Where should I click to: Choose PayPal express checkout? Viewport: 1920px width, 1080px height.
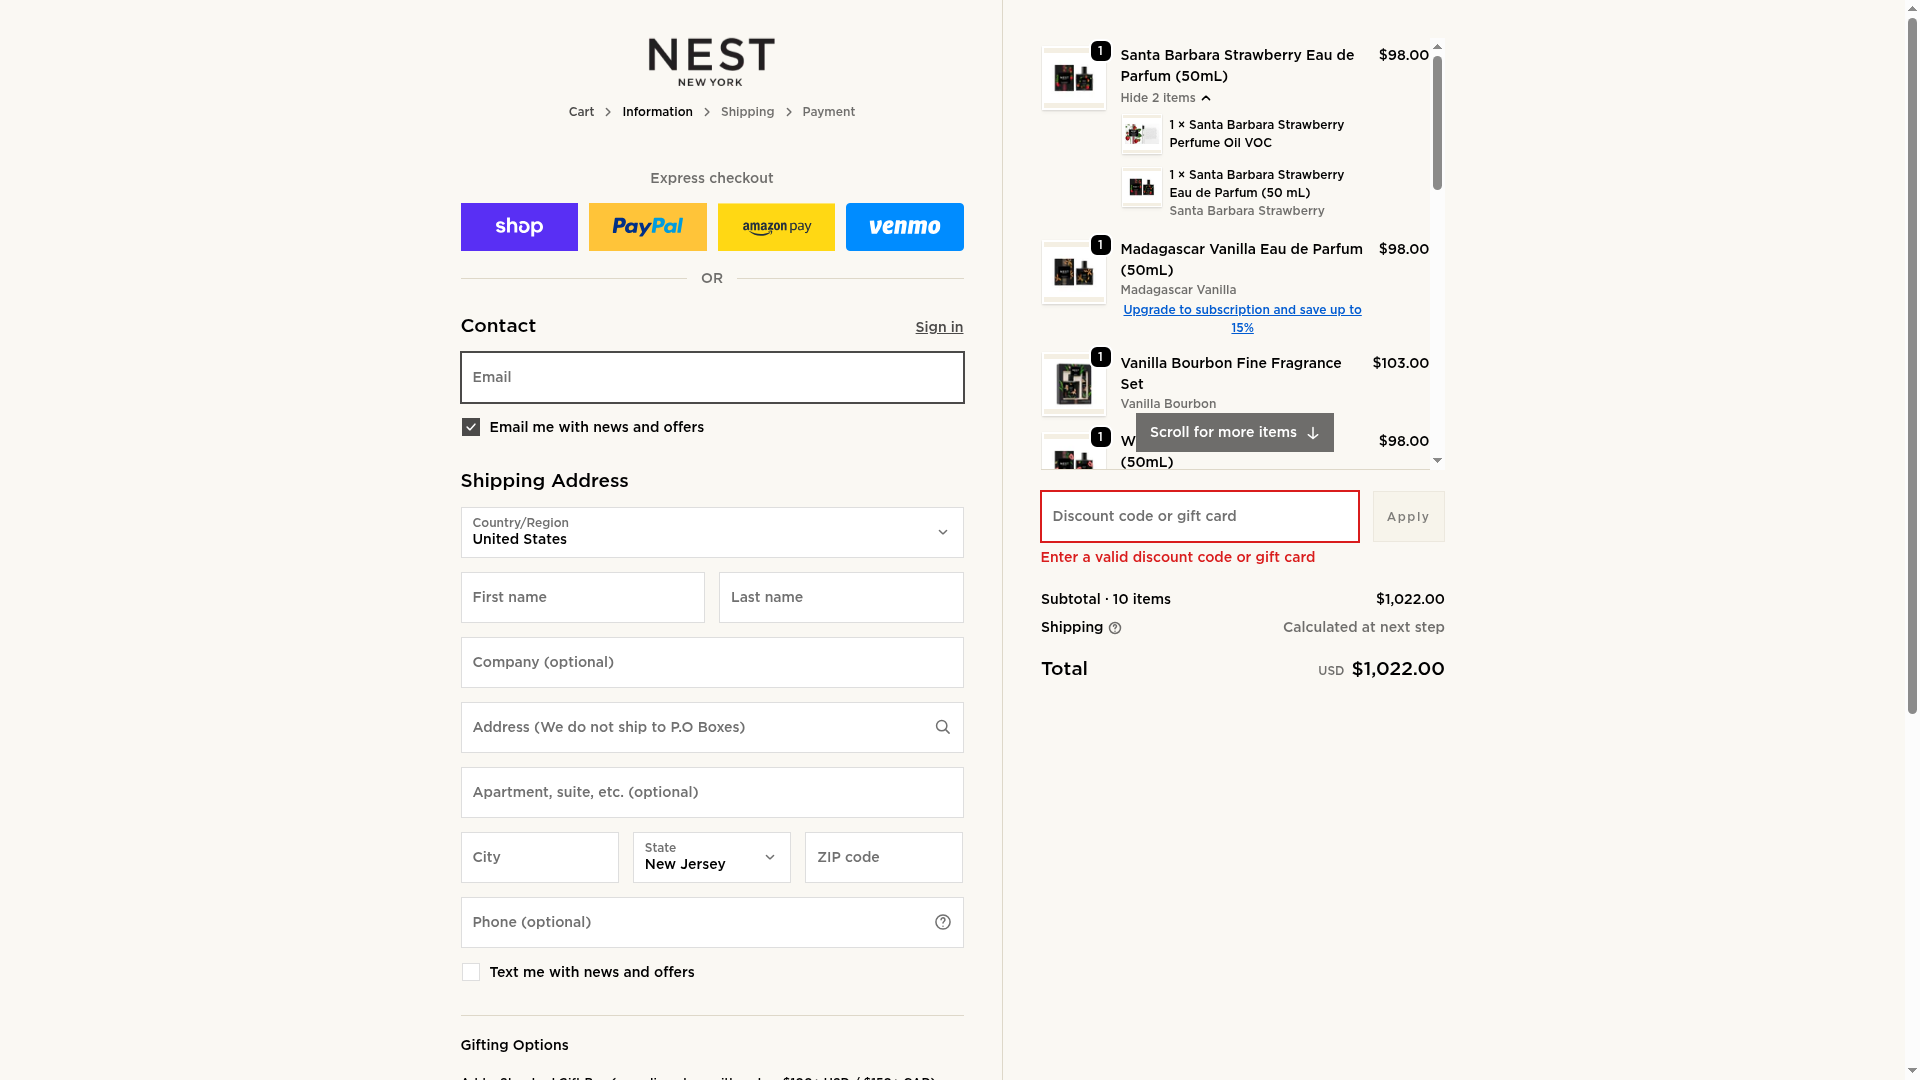point(647,227)
